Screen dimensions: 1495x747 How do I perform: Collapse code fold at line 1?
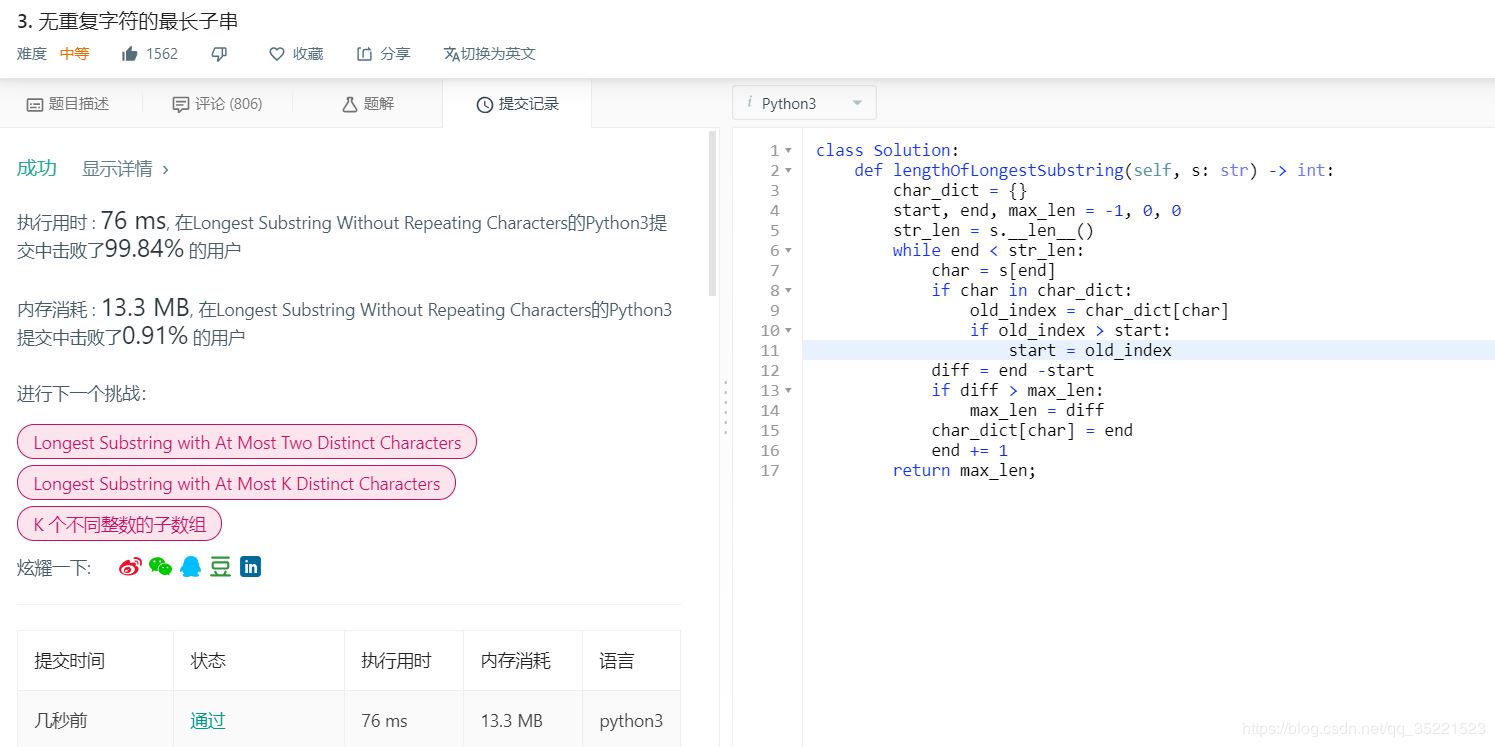click(x=789, y=150)
